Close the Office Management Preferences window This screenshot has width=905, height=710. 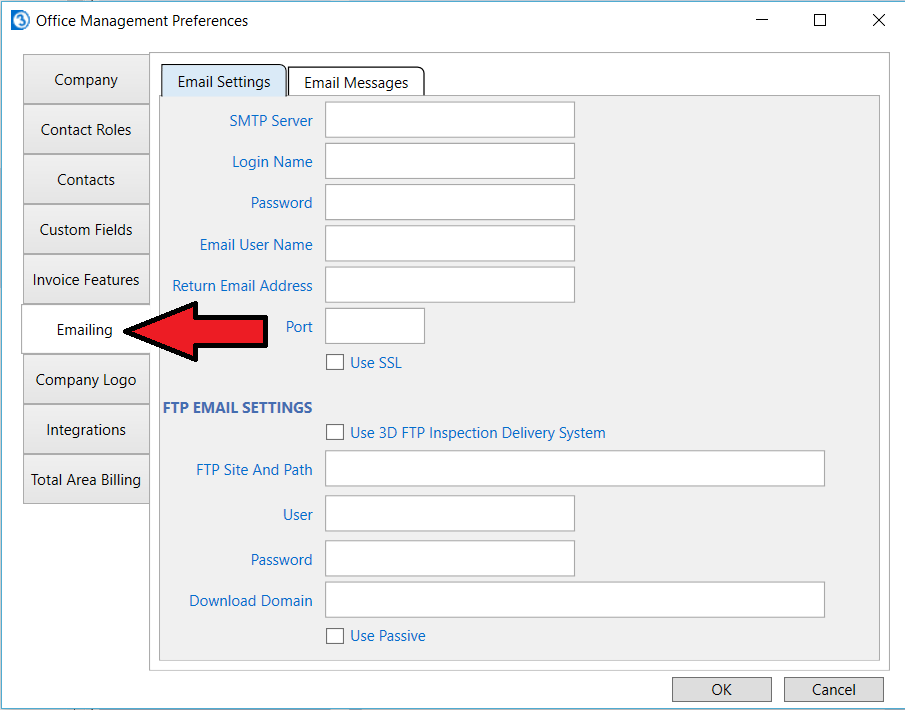tap(878, 20)
